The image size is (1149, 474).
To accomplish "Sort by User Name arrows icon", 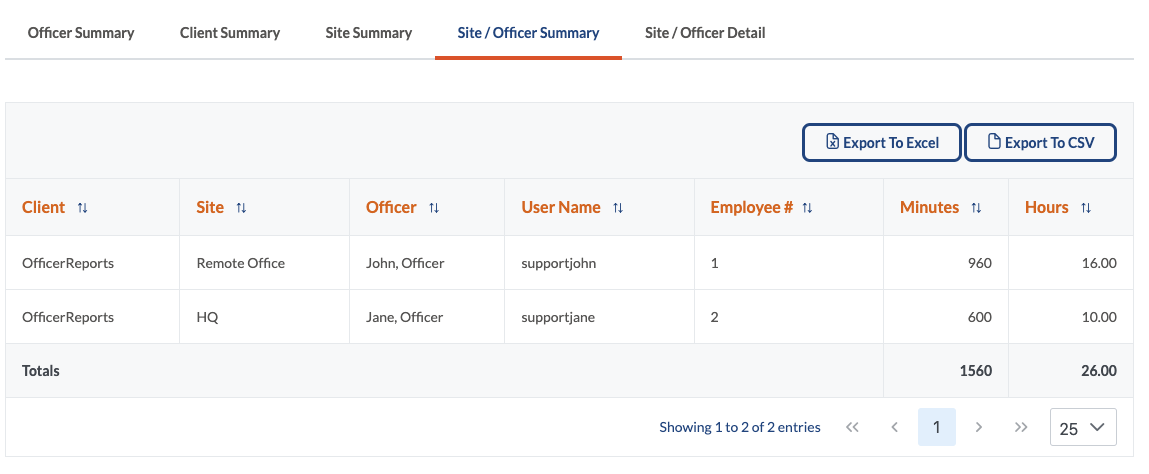I will 618,208.
